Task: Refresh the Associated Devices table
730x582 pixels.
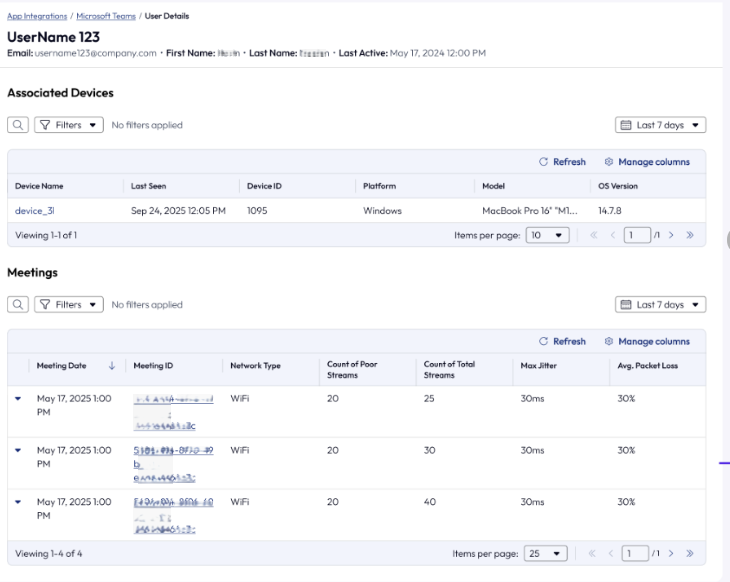Action: point(562,162)
